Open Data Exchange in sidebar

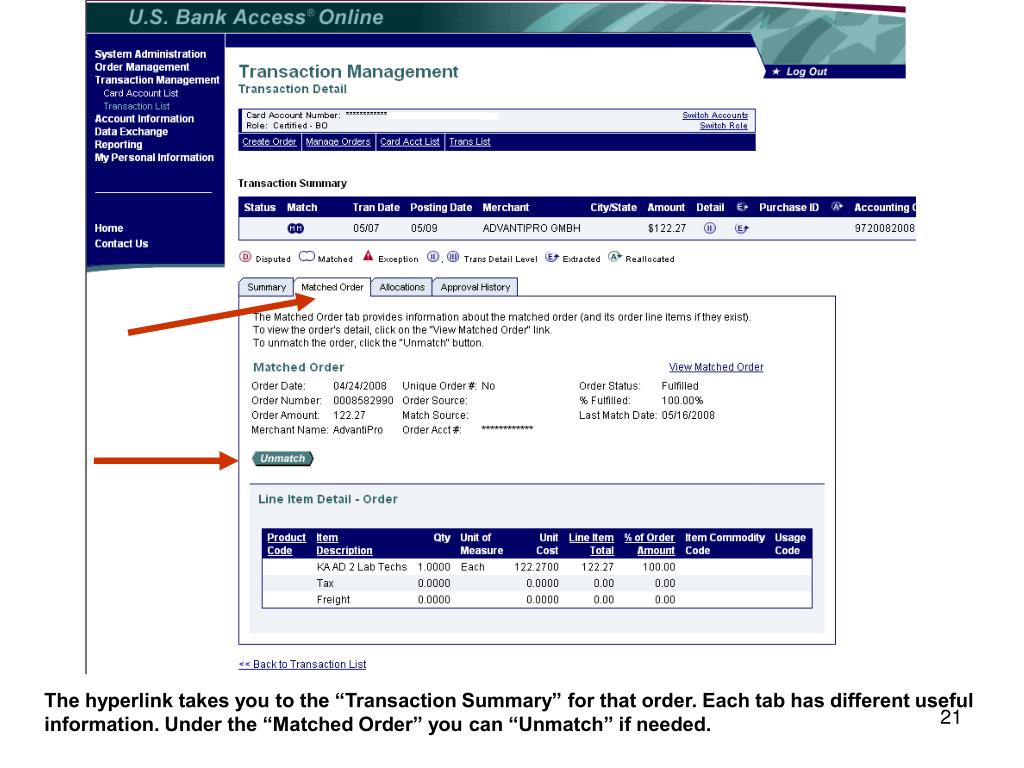click(x=131, y=131)
